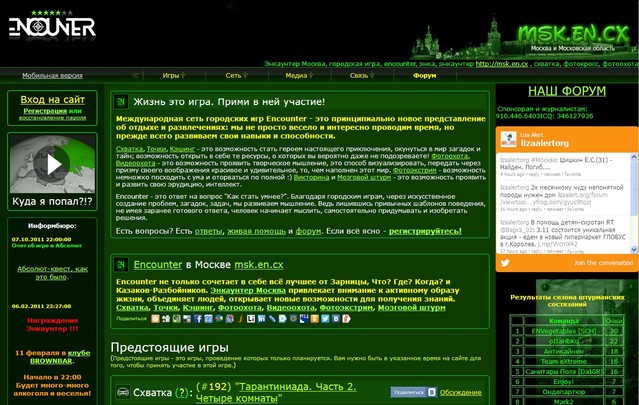Click the Twitter bird icon in the orange widget footer
Screen dimensions: 639x405
(505, 263)
